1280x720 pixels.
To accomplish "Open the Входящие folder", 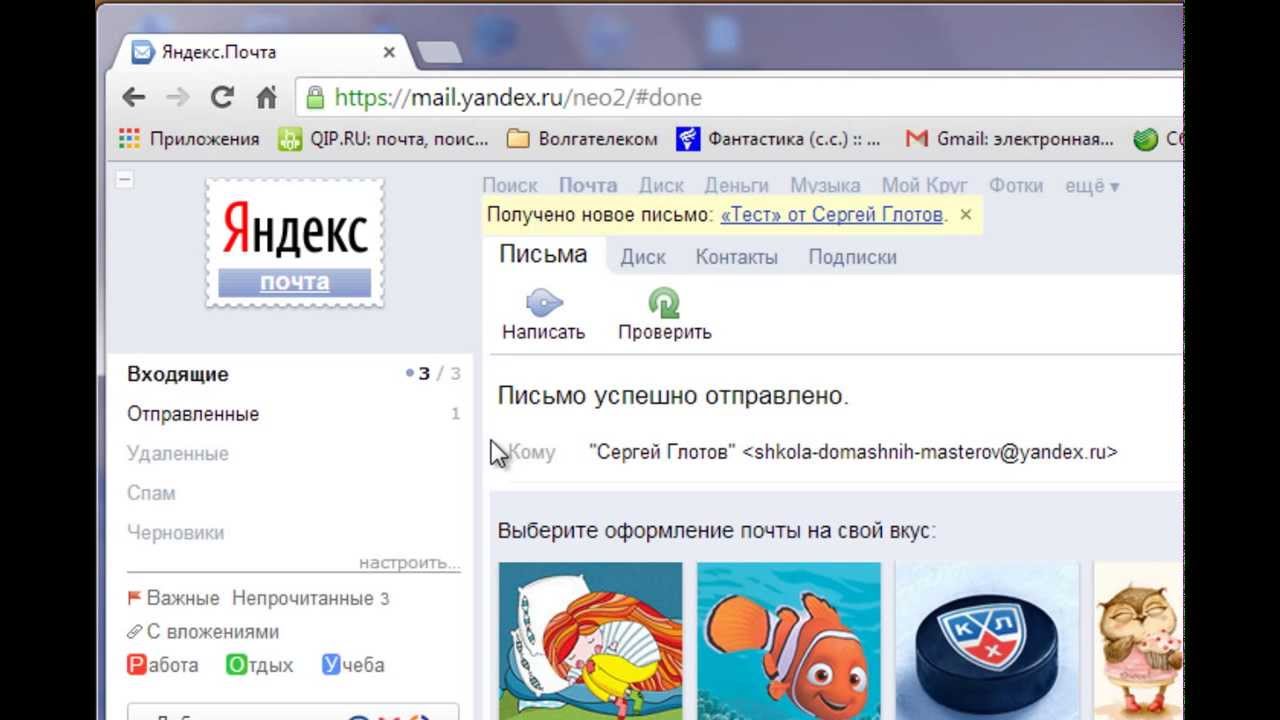I will click(178, 374).
